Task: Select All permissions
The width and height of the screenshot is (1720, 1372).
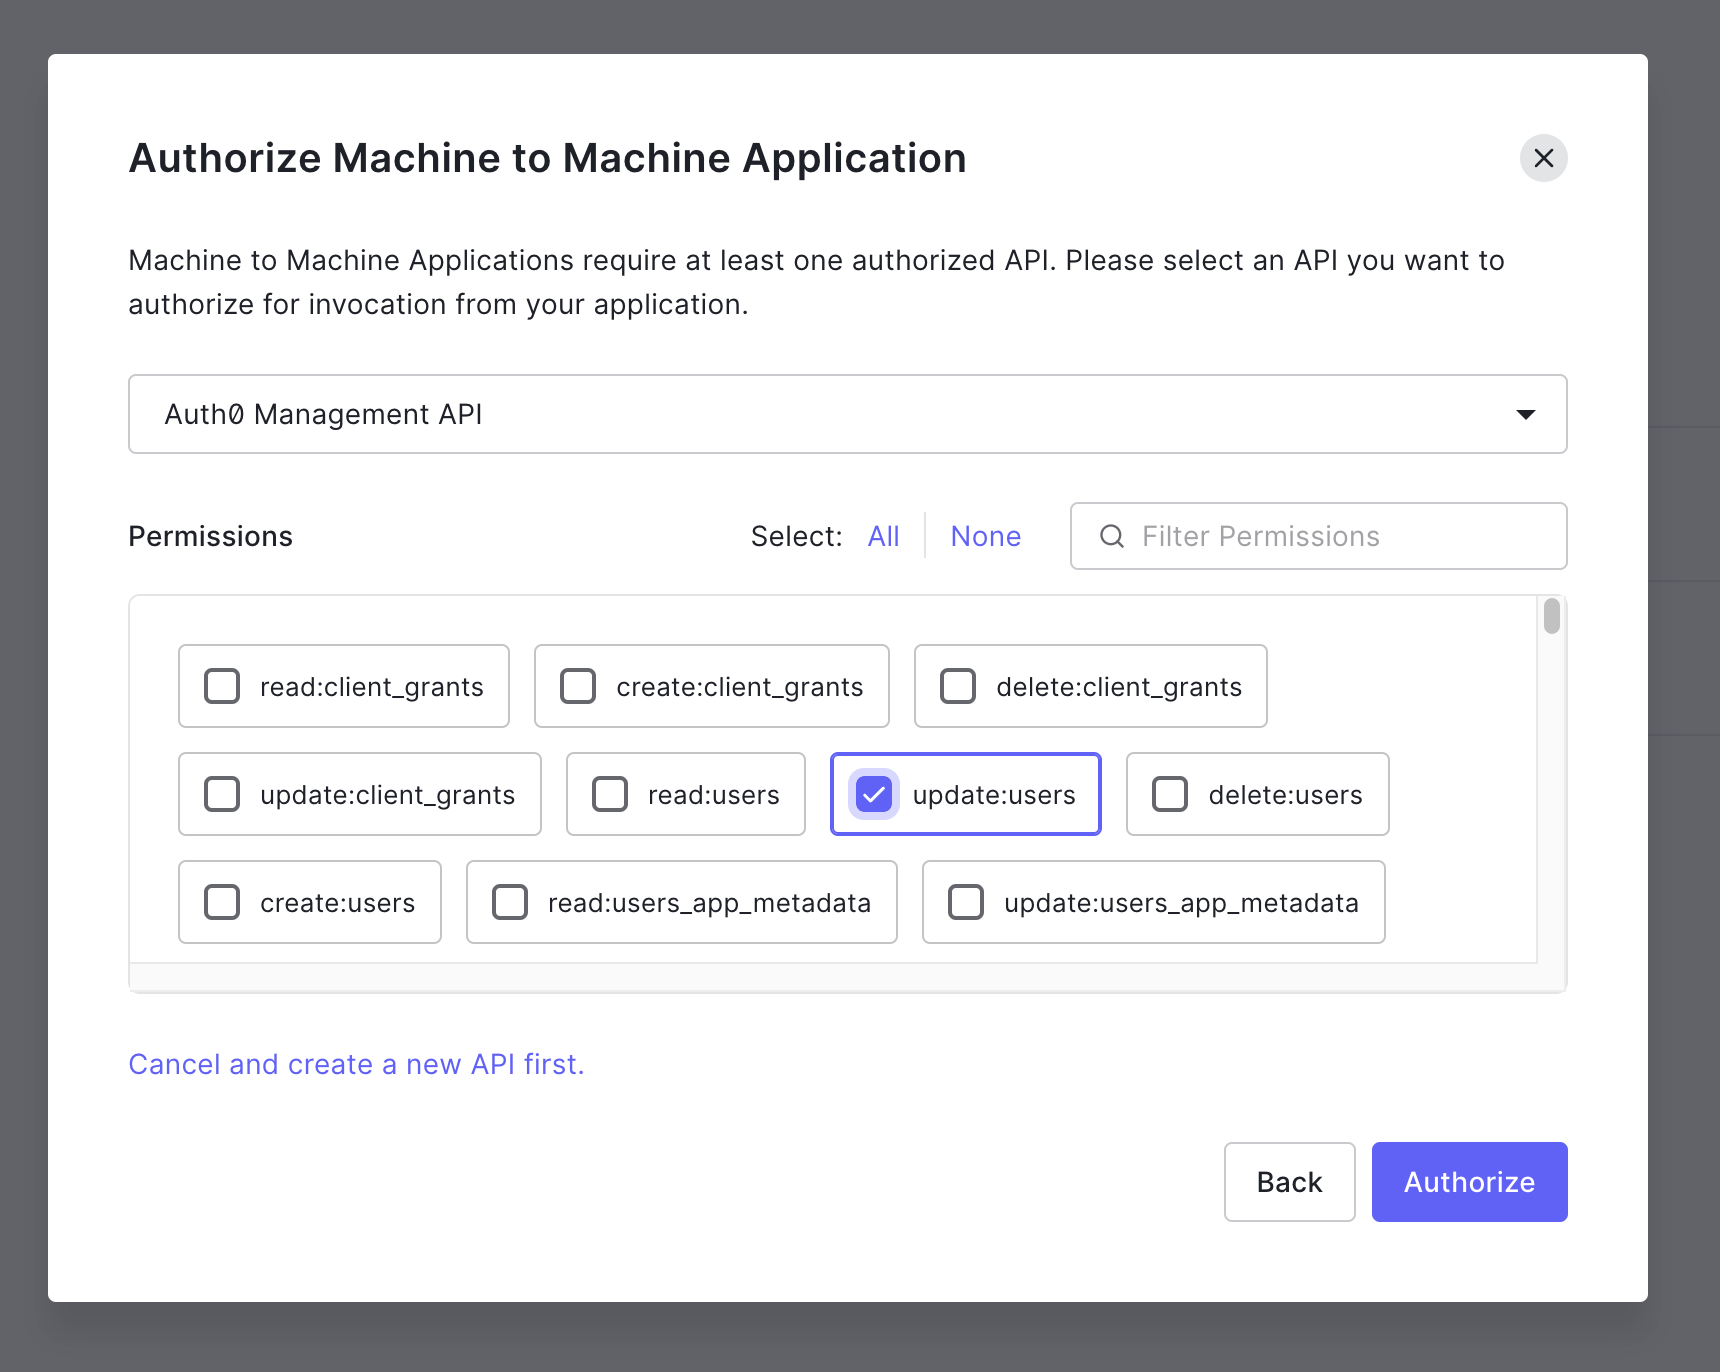Action: point(883,536)
